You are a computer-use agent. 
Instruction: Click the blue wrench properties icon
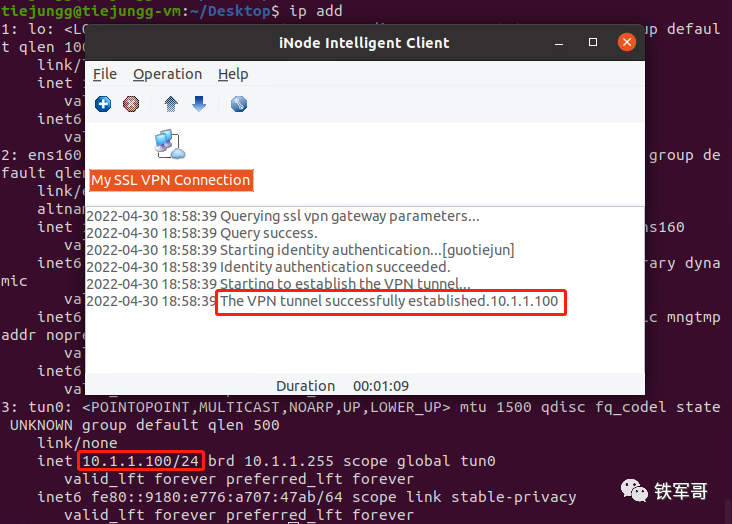[239, 104]
